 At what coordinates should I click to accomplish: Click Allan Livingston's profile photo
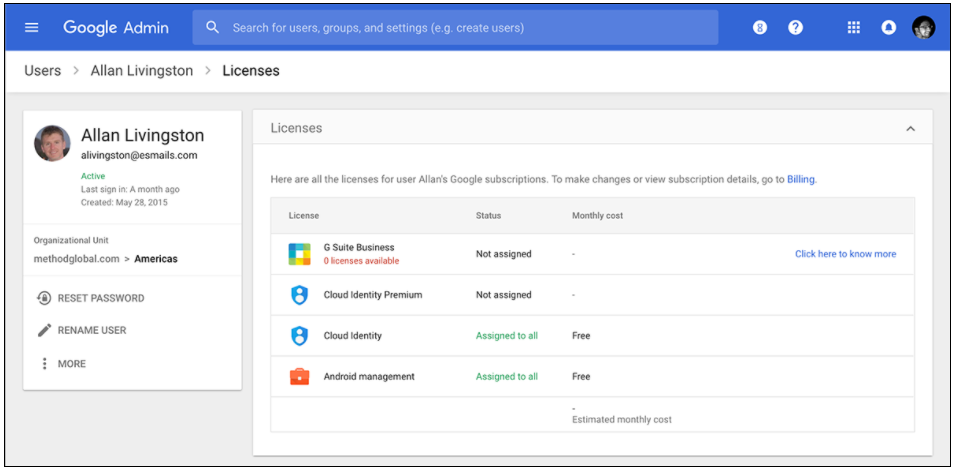[52, 143]
